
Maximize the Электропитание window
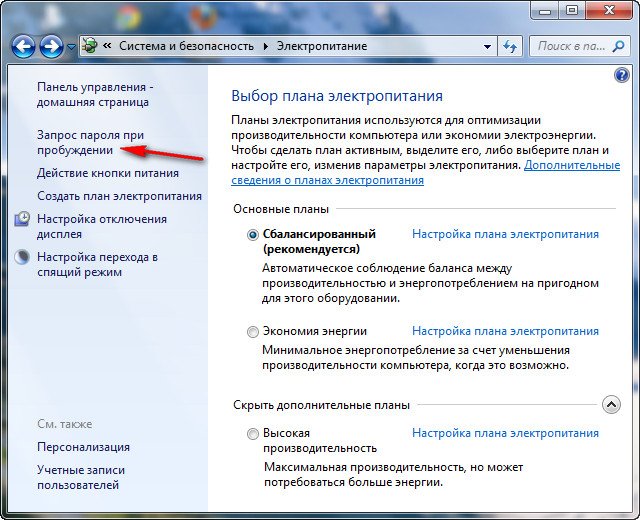pyautogui.click(x=572, y=10)
